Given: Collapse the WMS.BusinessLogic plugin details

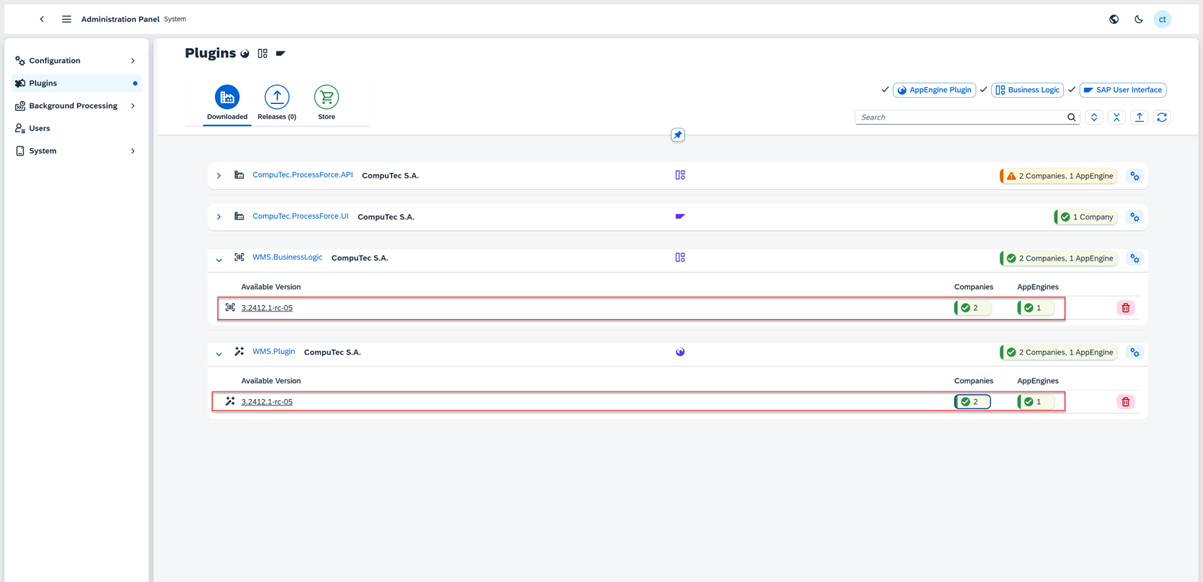Looking at the screenshot, I should pos(218,258).
